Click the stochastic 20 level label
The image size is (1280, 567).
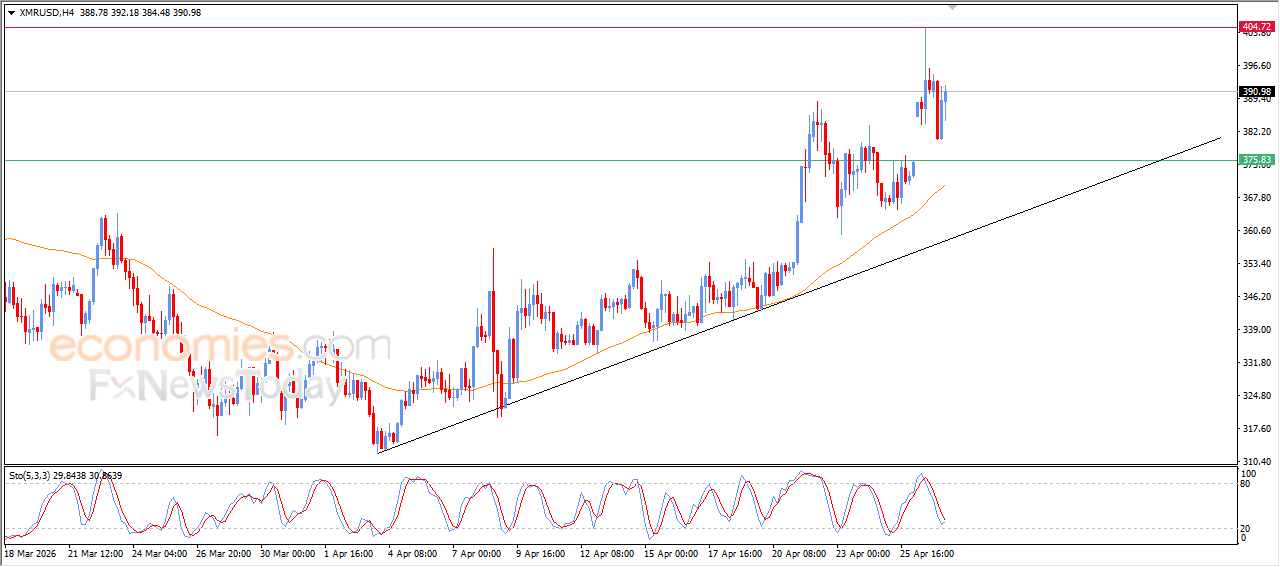1246,528
